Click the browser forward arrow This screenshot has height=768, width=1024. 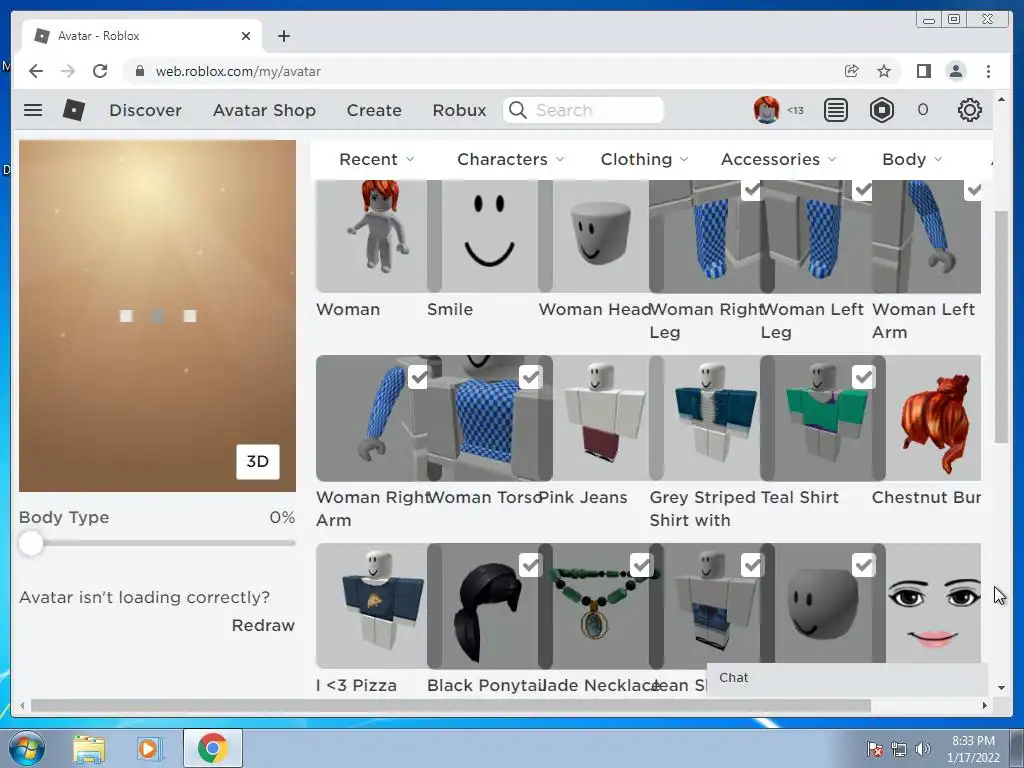(x=68, y=71)
